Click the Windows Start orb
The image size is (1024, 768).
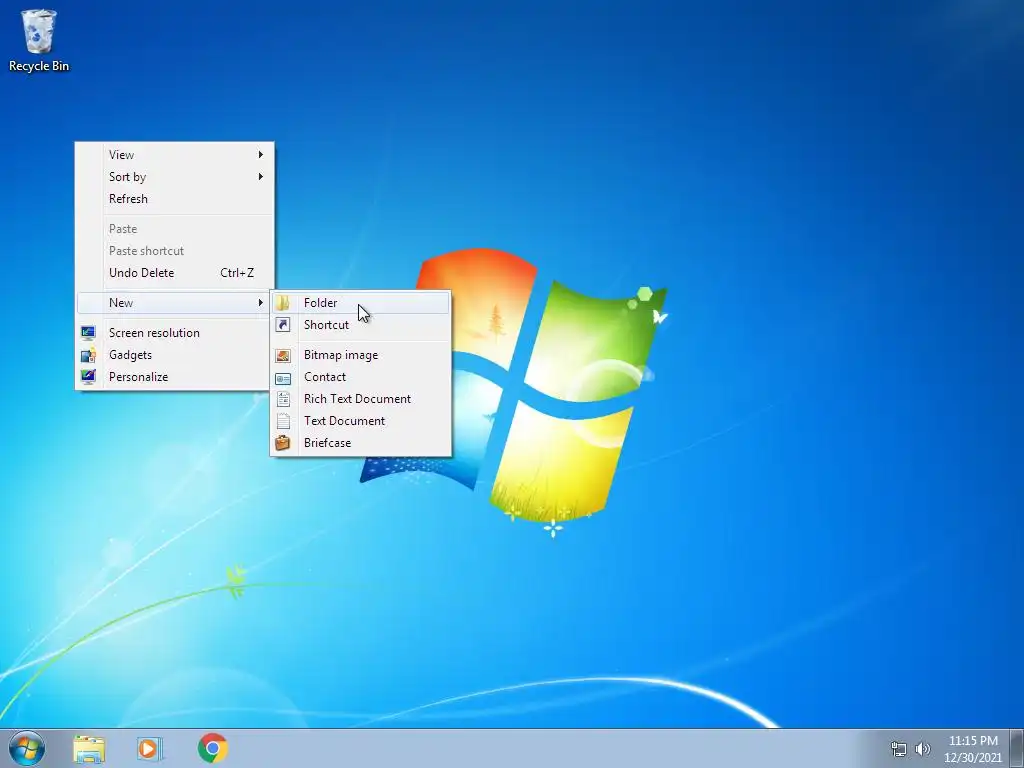27,748
